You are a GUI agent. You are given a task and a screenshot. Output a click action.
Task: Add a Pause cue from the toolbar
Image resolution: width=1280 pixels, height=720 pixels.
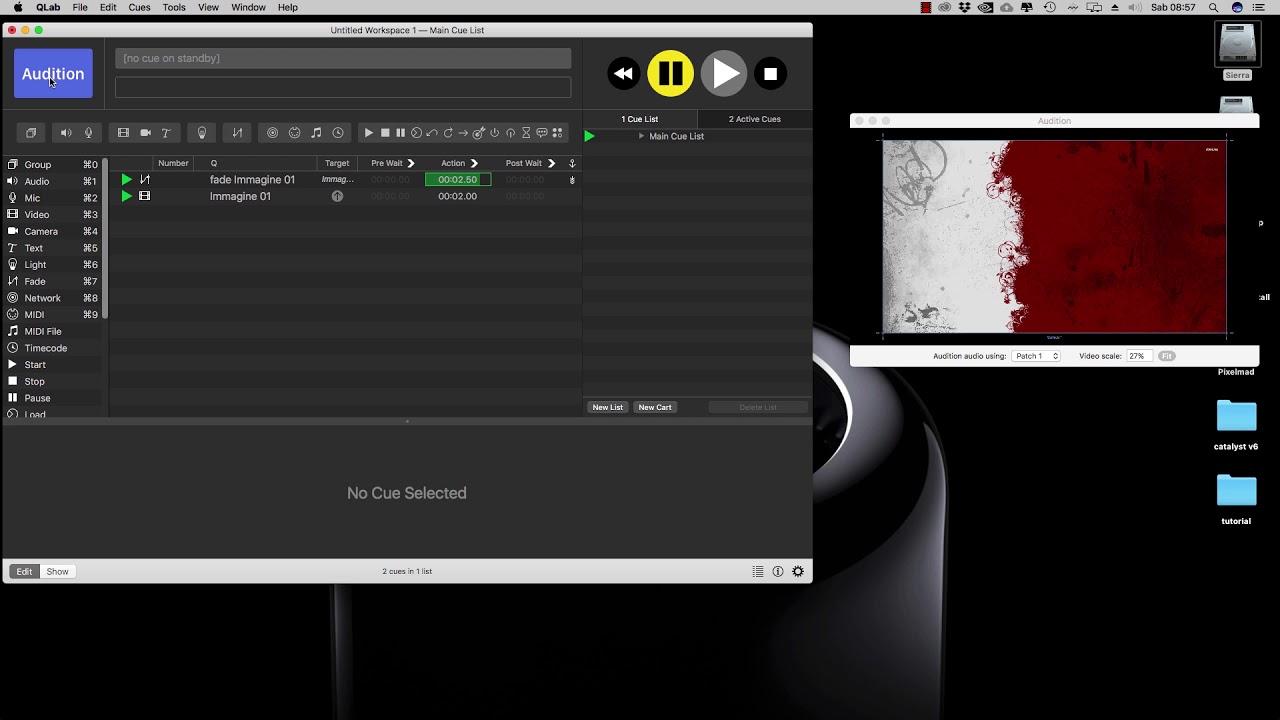(x=400, y=133)
